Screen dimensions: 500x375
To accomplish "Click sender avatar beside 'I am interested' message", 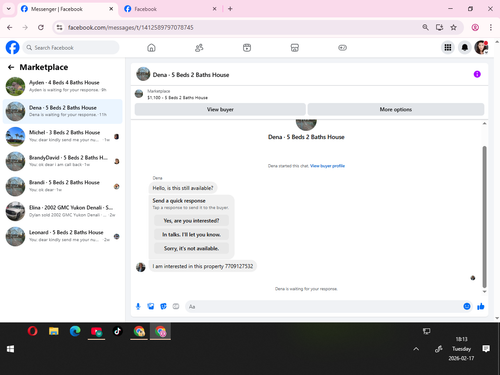I will (x=141, y=267).
